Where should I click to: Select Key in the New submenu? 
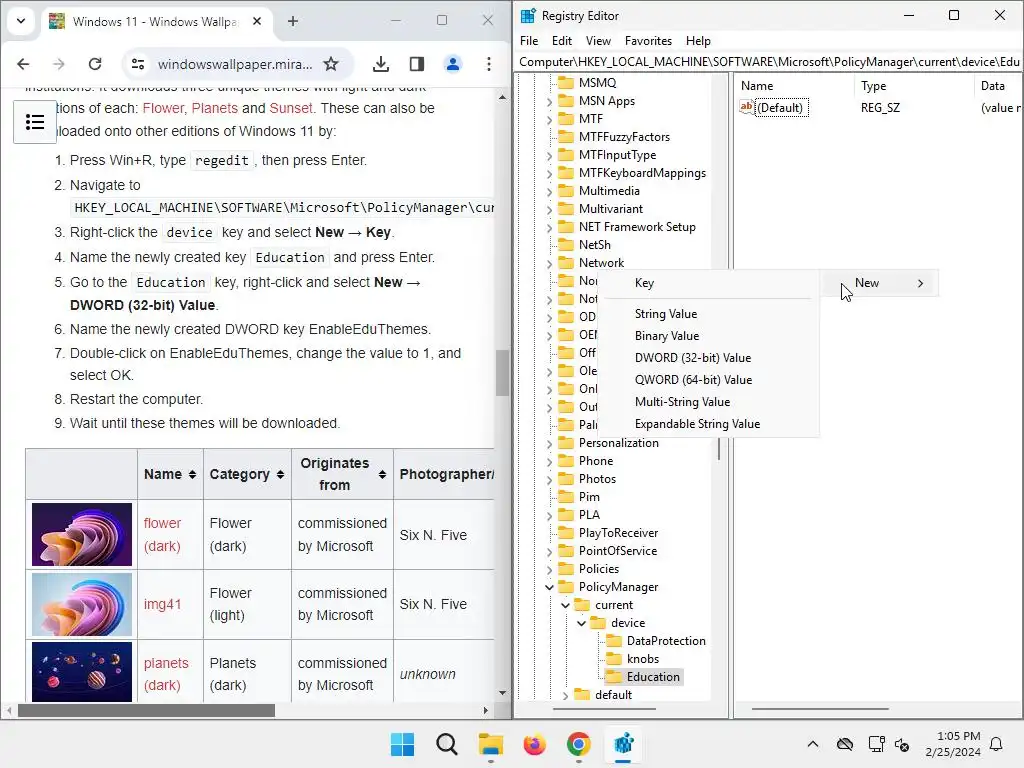click(708, 283)
